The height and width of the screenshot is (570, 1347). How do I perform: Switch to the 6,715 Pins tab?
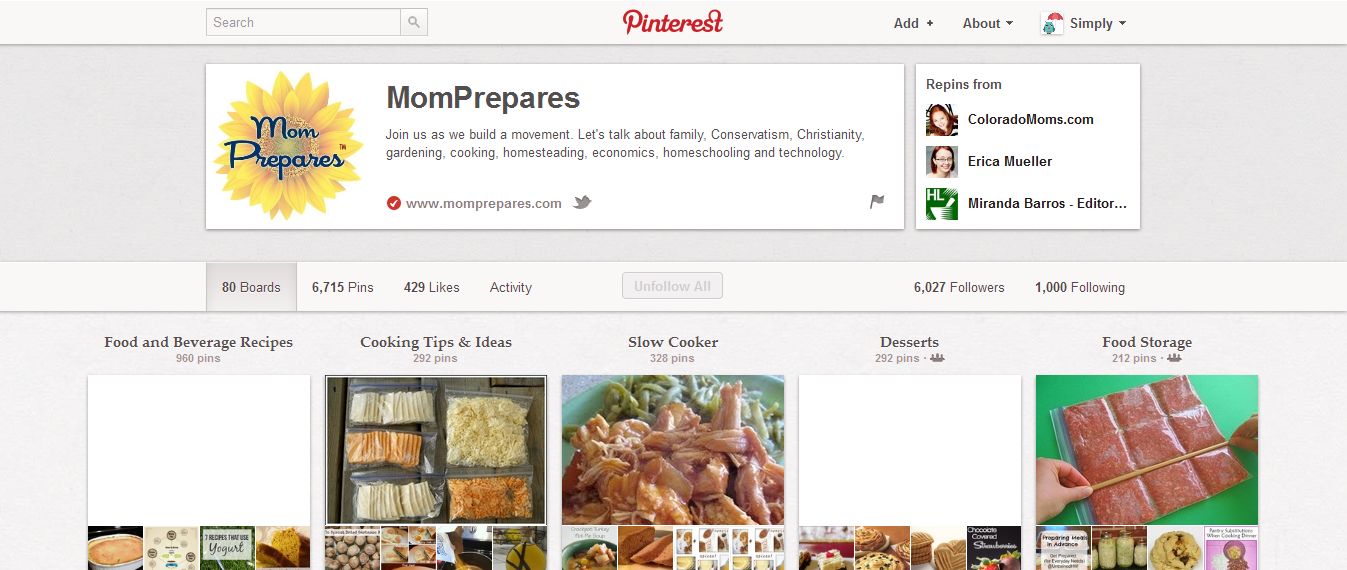pyautogui.click(x=342, y=287)
